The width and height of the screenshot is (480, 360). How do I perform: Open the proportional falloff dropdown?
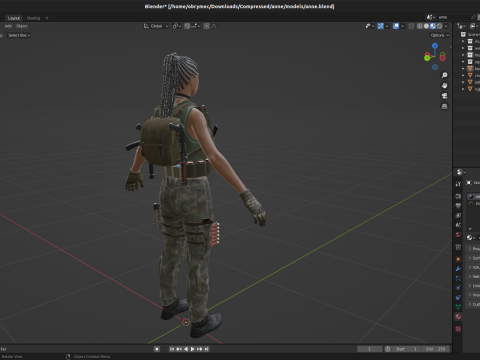point(215,26)
